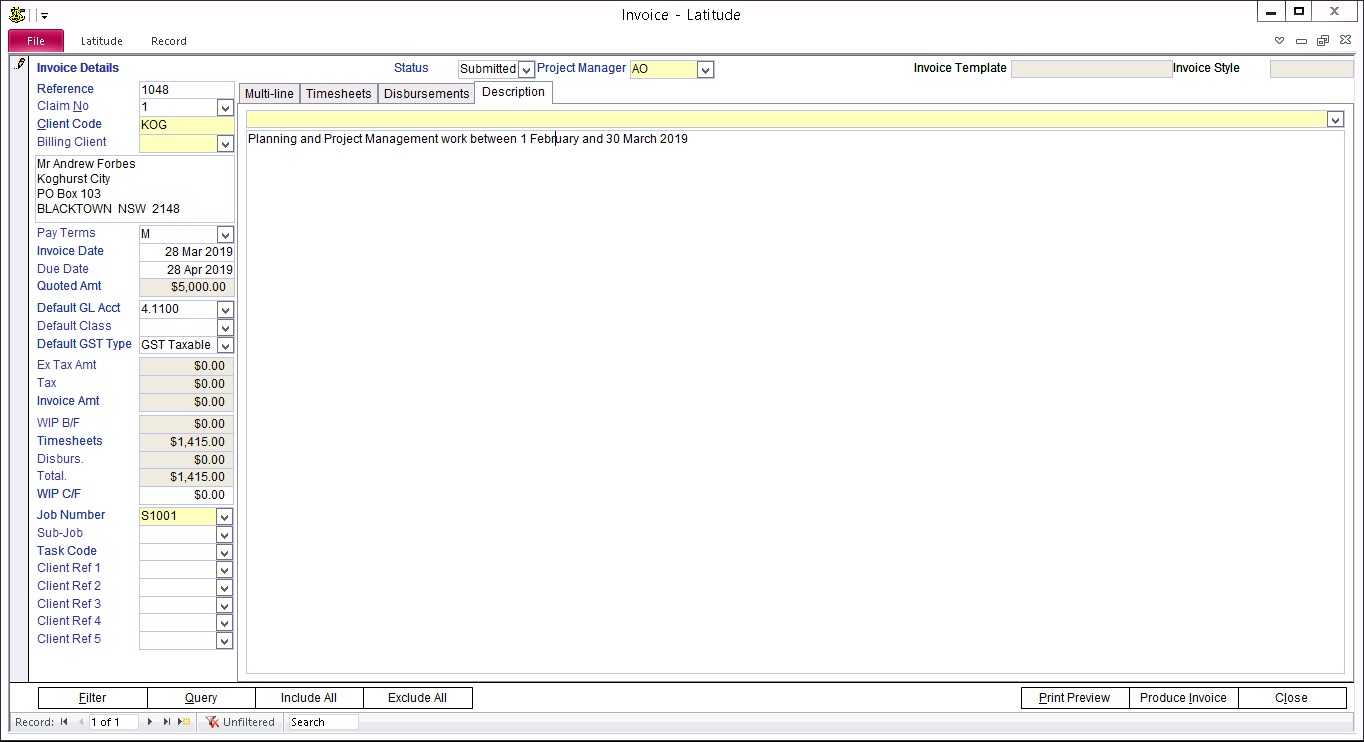
Task: Open the Quick Access Toolbar customize arrow
Action: coord(44,16)
